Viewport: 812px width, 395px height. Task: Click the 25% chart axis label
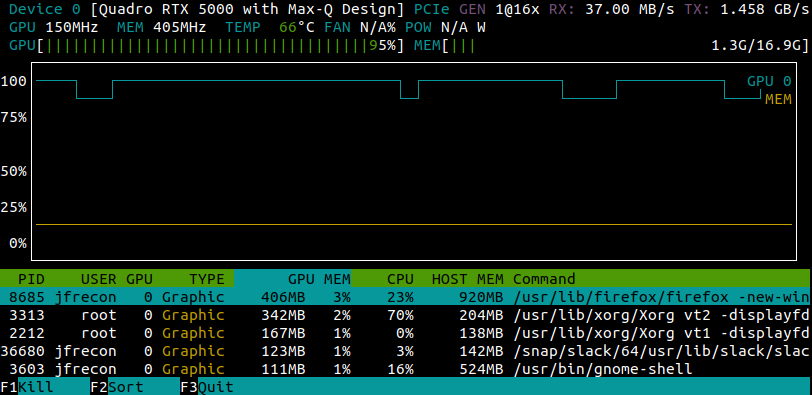tap(13, 208)
